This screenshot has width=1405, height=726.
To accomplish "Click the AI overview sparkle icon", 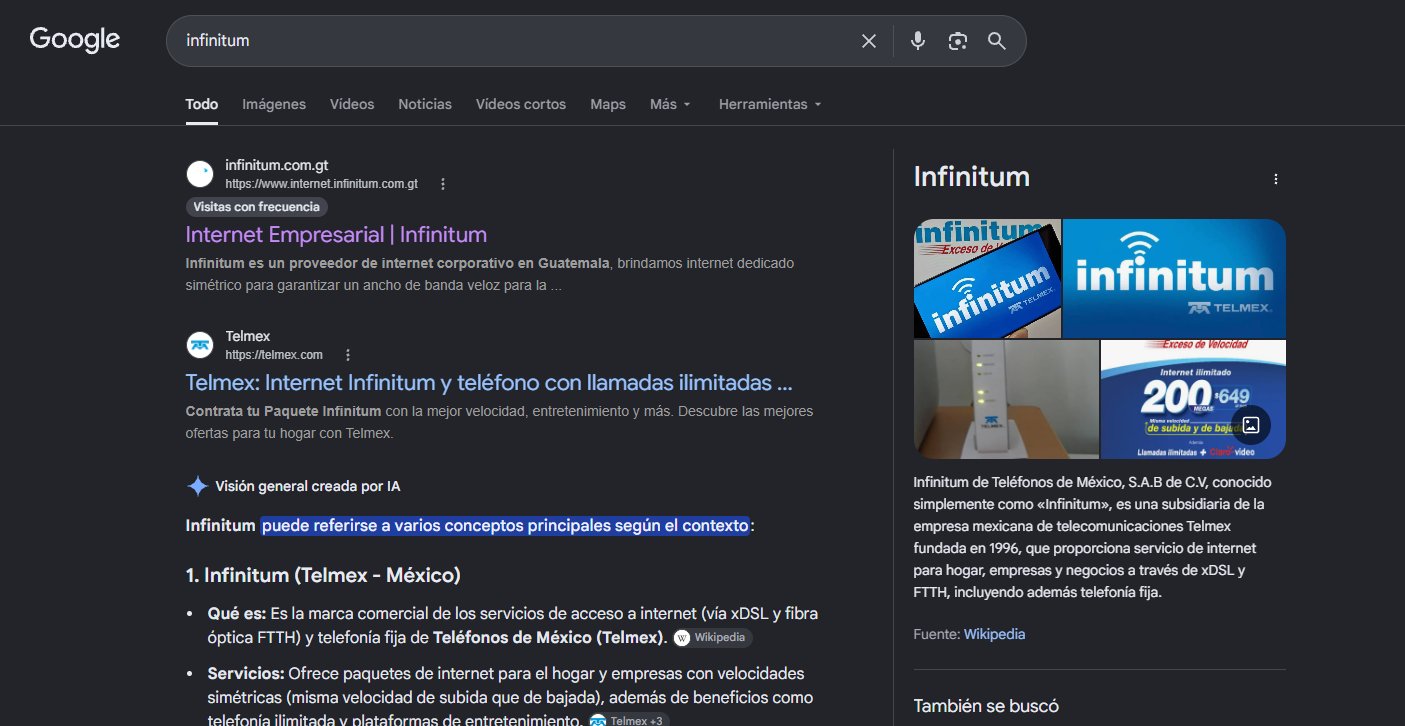I will click(x=198, y=486).
